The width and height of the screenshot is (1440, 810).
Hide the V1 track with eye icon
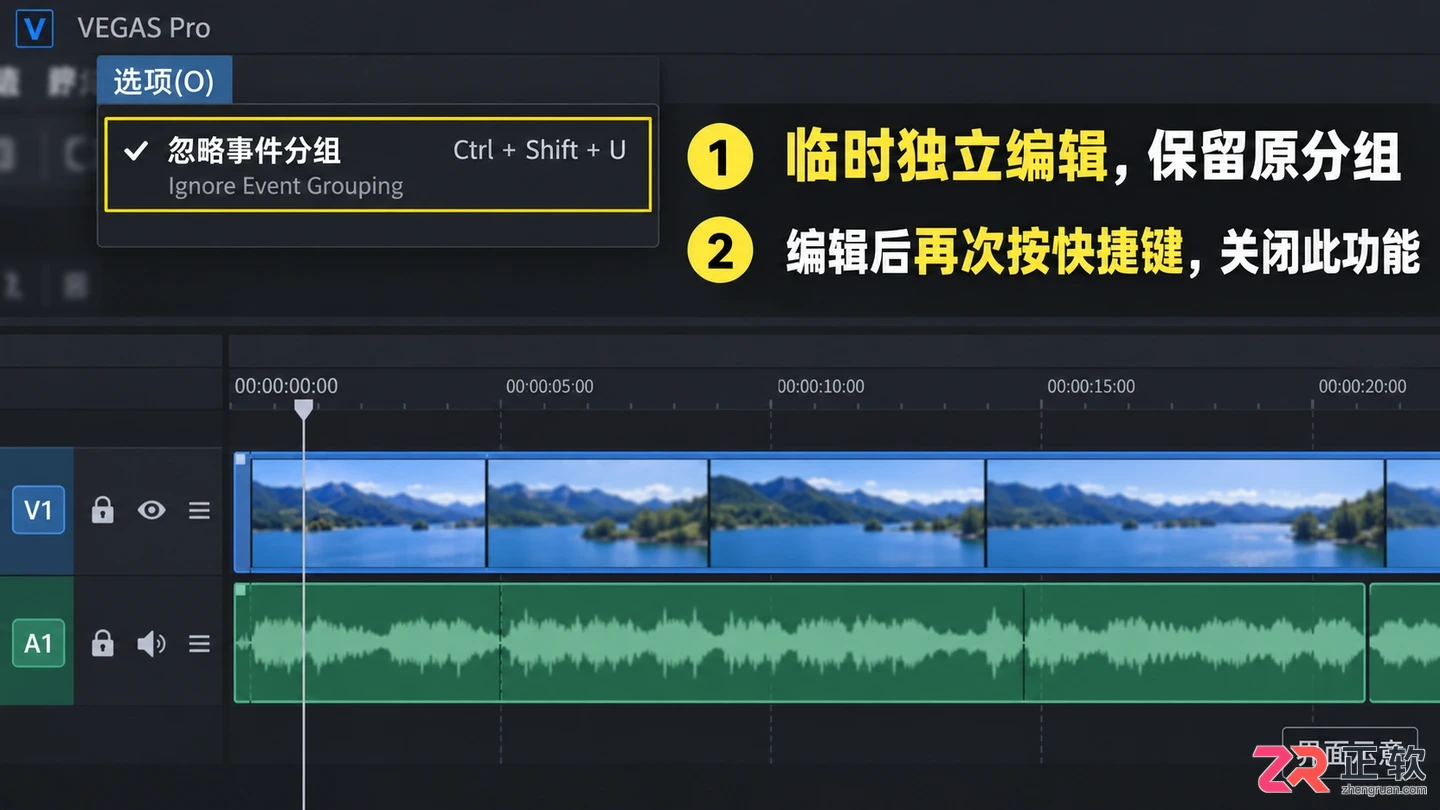pyautogui.click(x=152, y=510)
